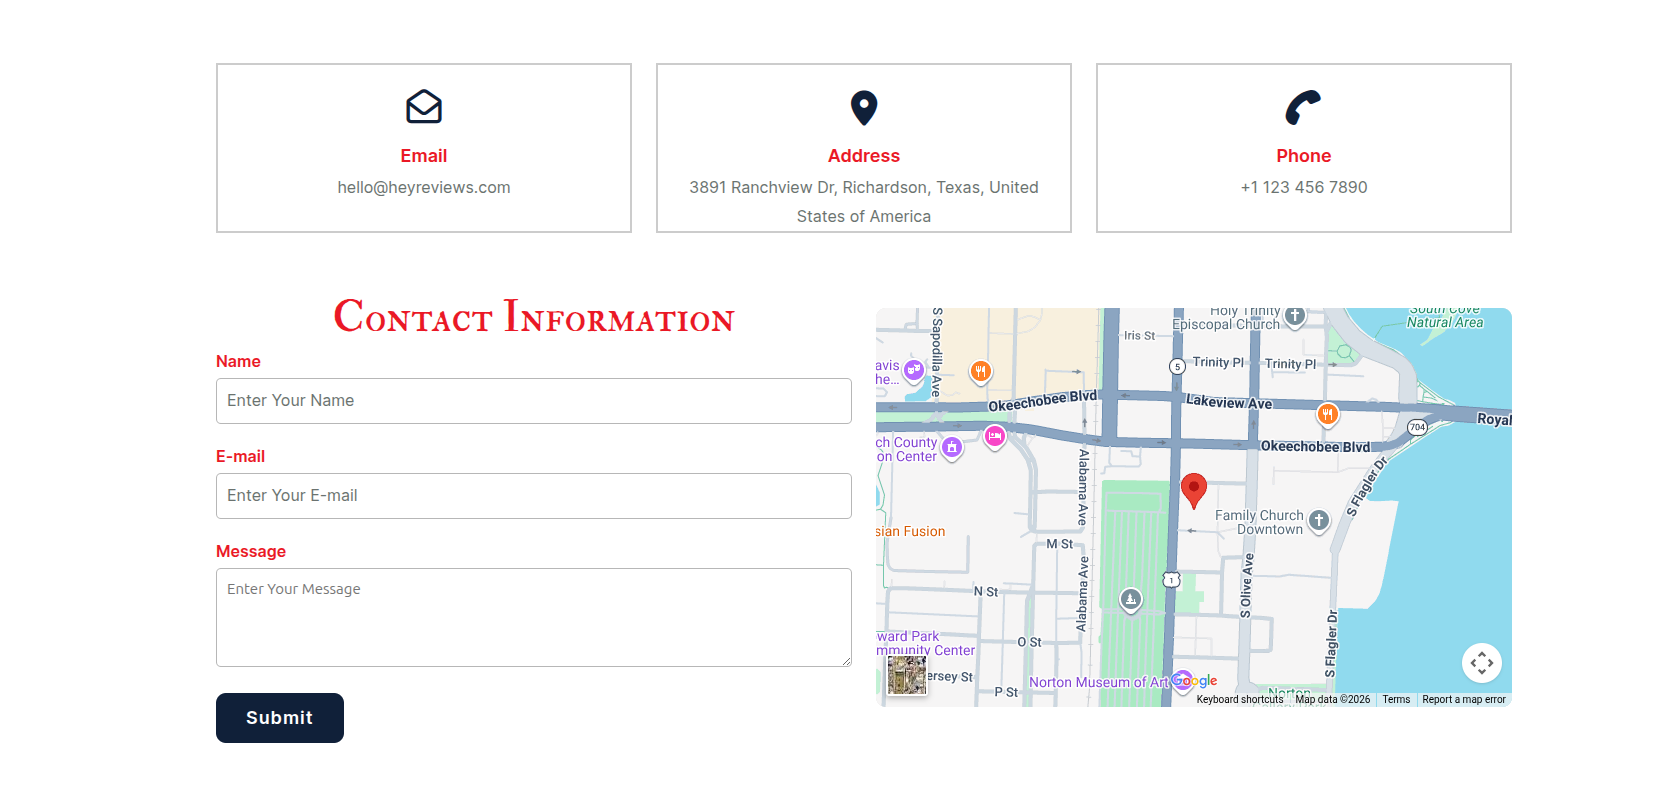Click Report a map error link
The height and width of the screenshot is (806, 1665).
coord(1463,700)
